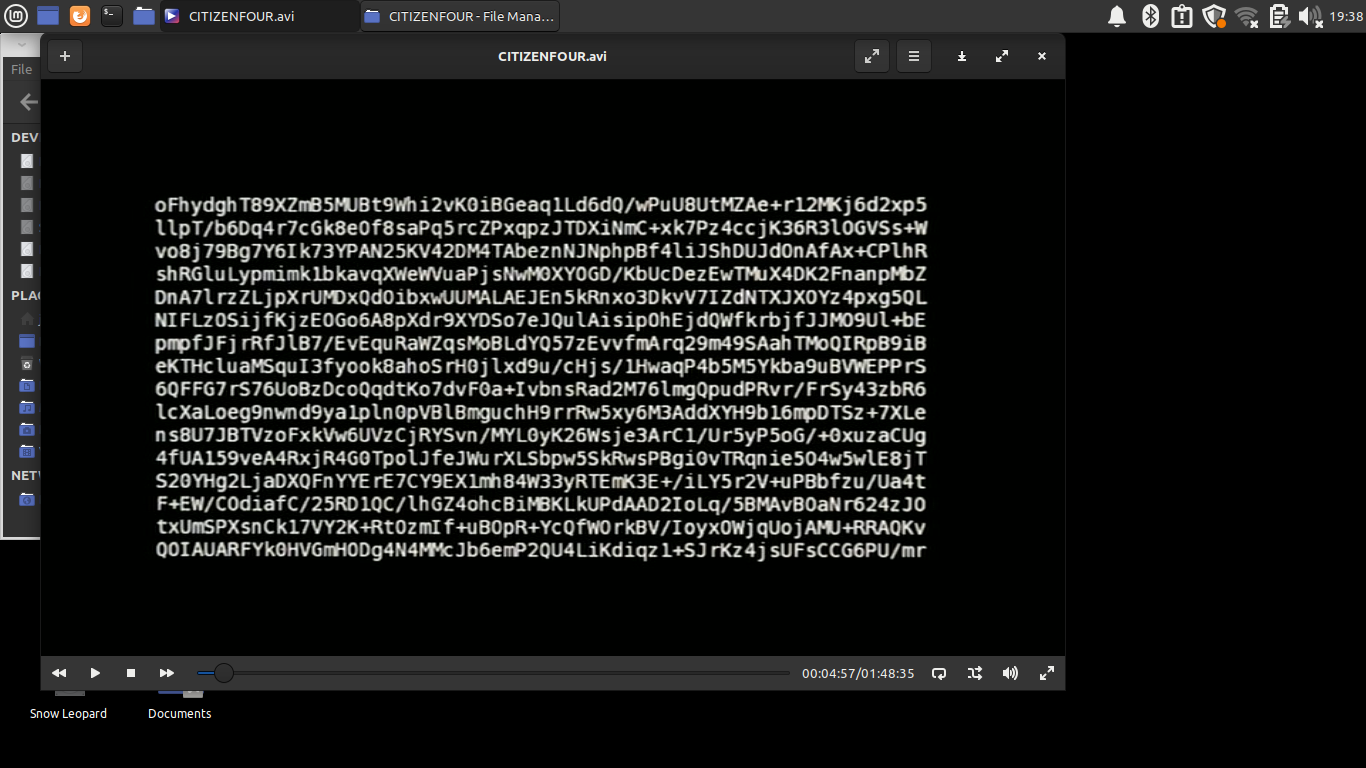Viewport: 1366px width, 768px height.
Task: Enter fullscreen from the player control bar
Action: click(x=1046, y=673)
